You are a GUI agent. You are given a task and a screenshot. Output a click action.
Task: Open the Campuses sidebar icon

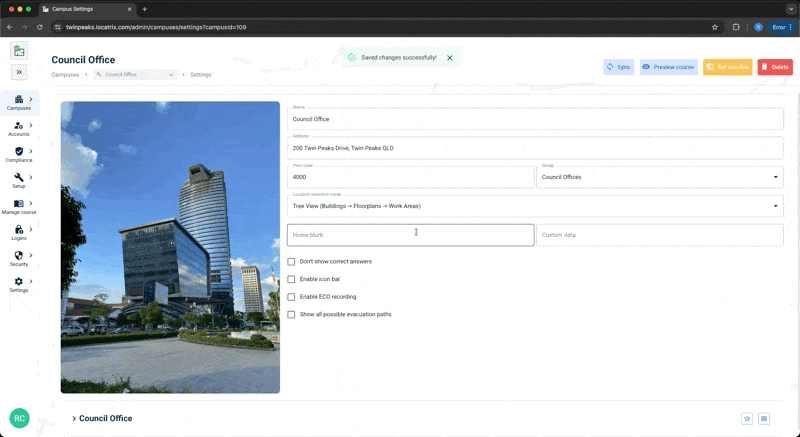tap(19, 99)
